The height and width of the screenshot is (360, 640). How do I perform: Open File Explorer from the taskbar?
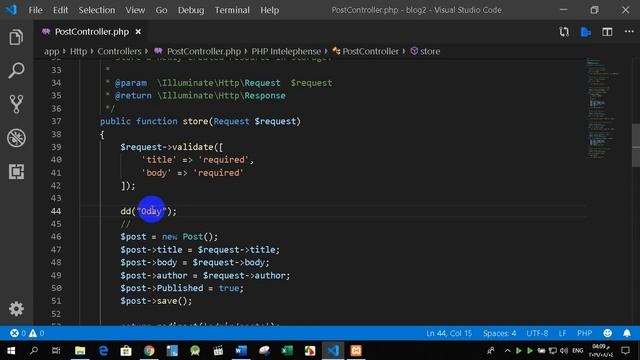[x=80, y=351]
